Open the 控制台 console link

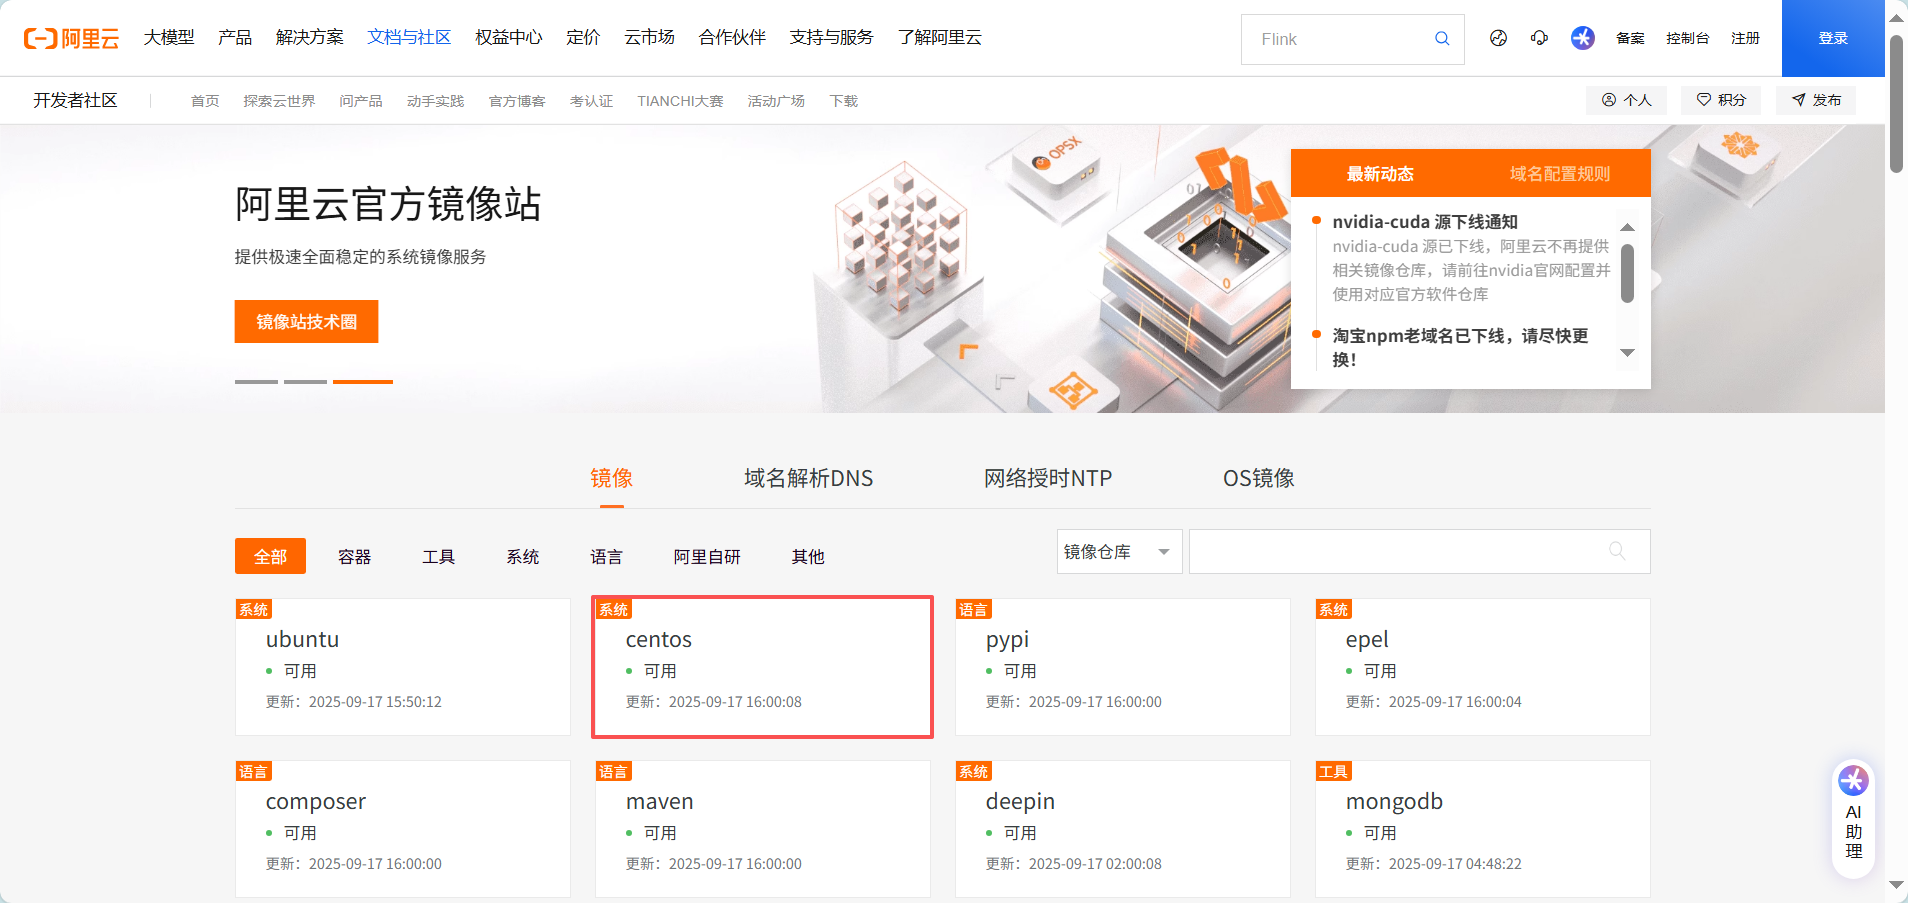click(x=1687, y=38)
